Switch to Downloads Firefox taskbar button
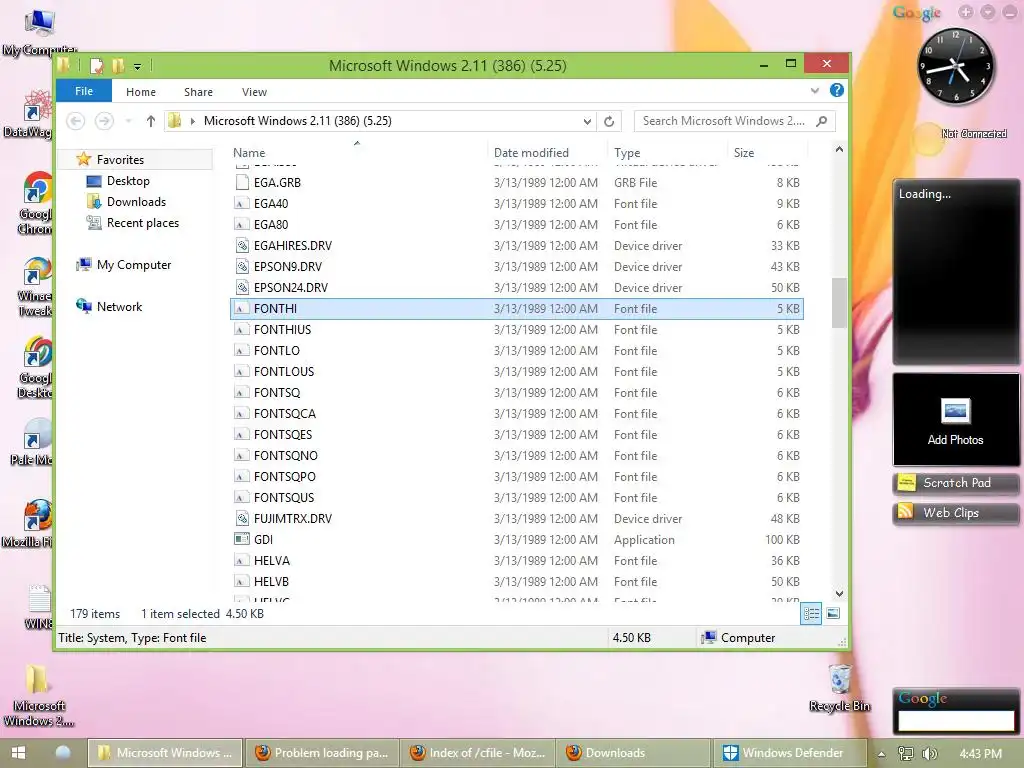The width and height of the screenshot is (1024, 768). tap(632, 753)
